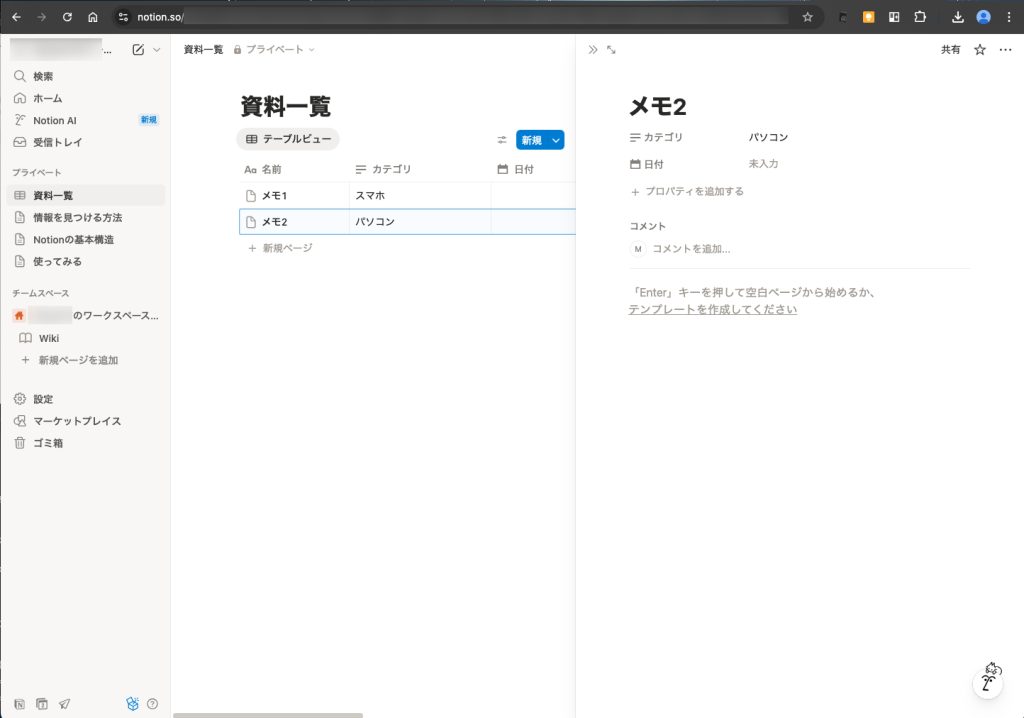1024x718 pixels.
Task: Open ゴミ箱 trash
Action: (x=86, y=443)
